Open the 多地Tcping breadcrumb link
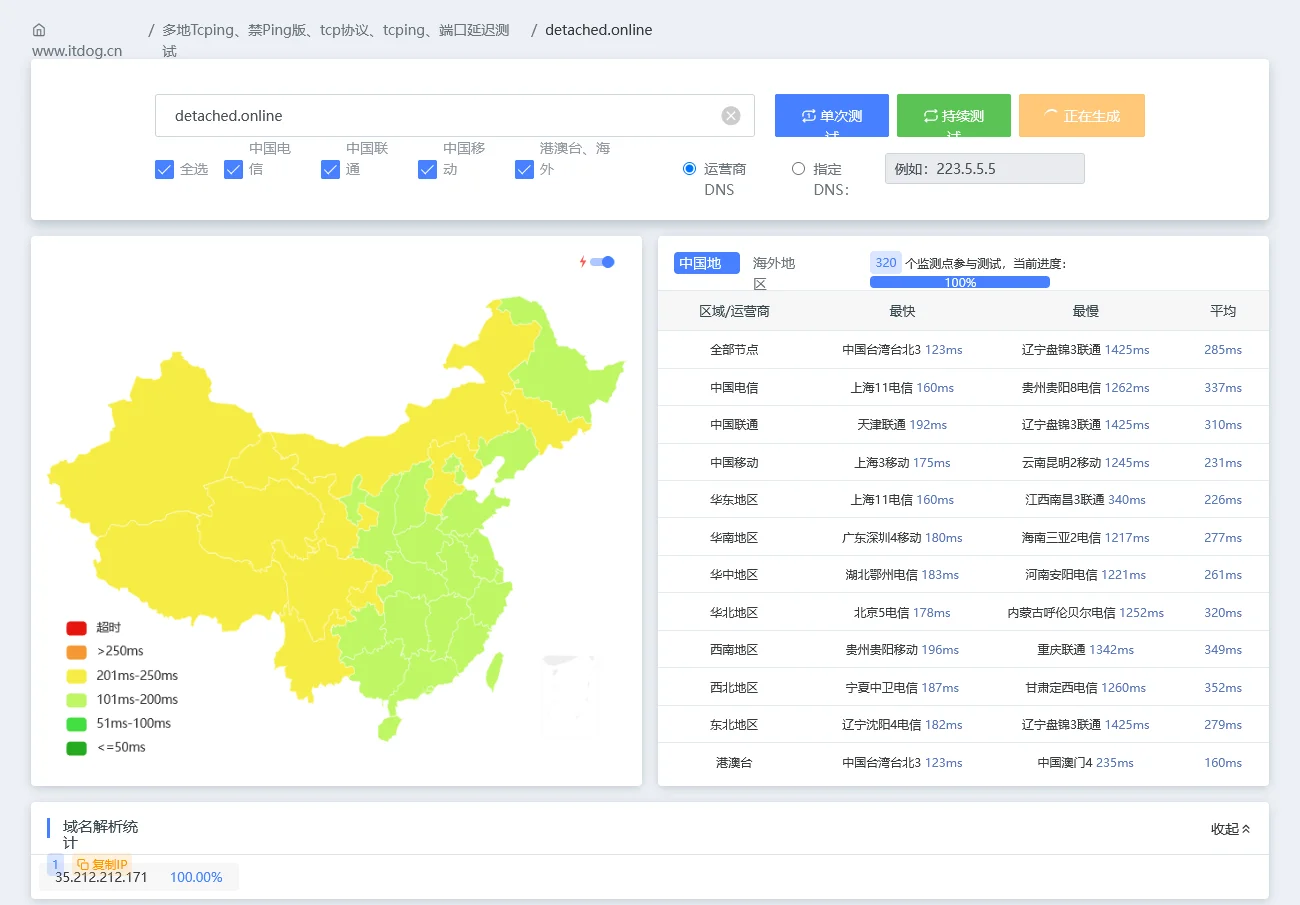 point(336,40)
